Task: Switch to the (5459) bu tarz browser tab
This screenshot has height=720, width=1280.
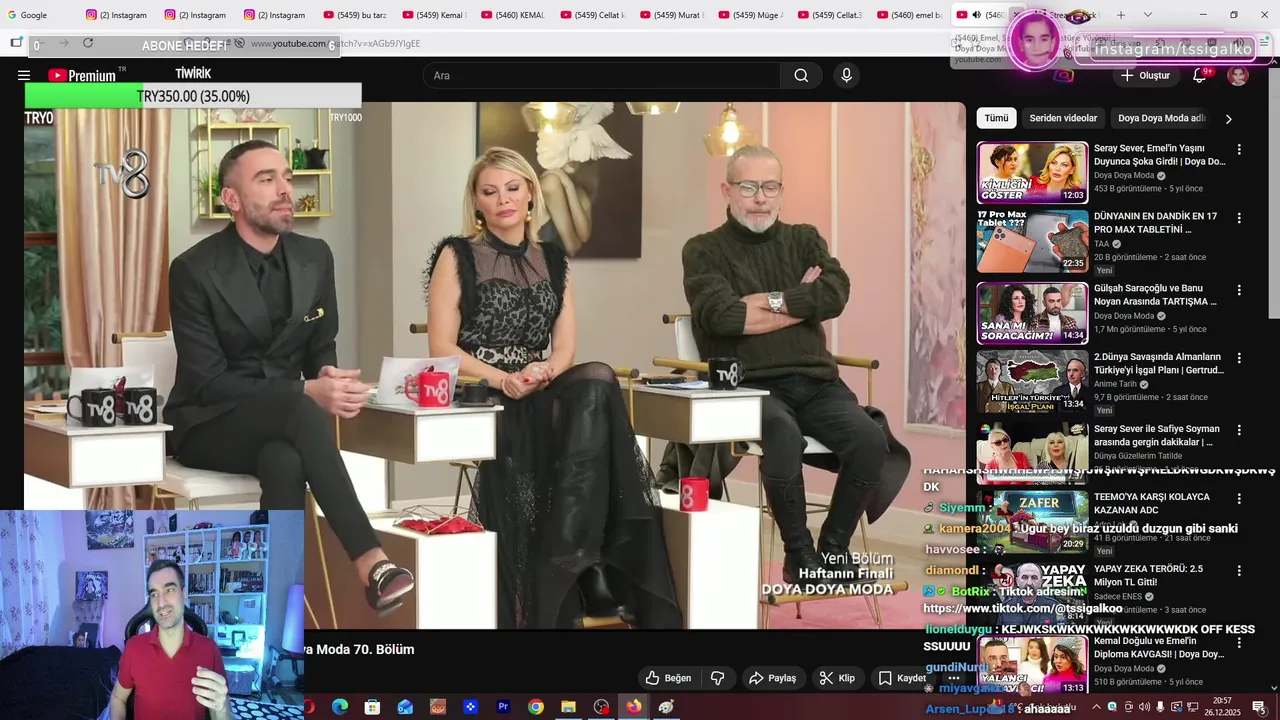Action: click(355, 15)
